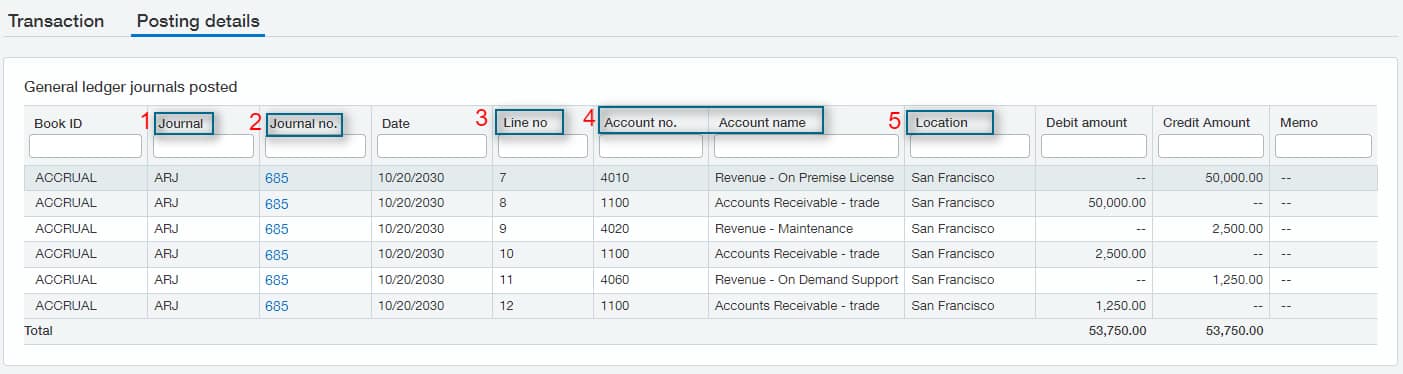Focus the Line no filter input
The width and height of the screenshot is (1403, 374).
(x=543, y=146)
